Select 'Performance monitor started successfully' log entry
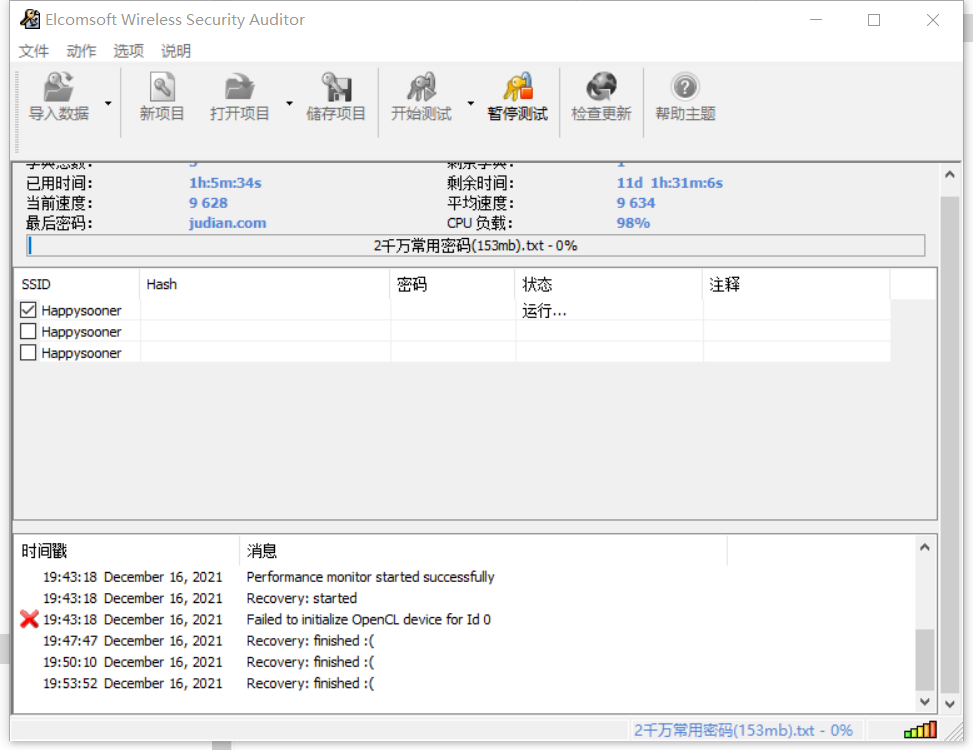973x750 pixels. click(370, 577)
